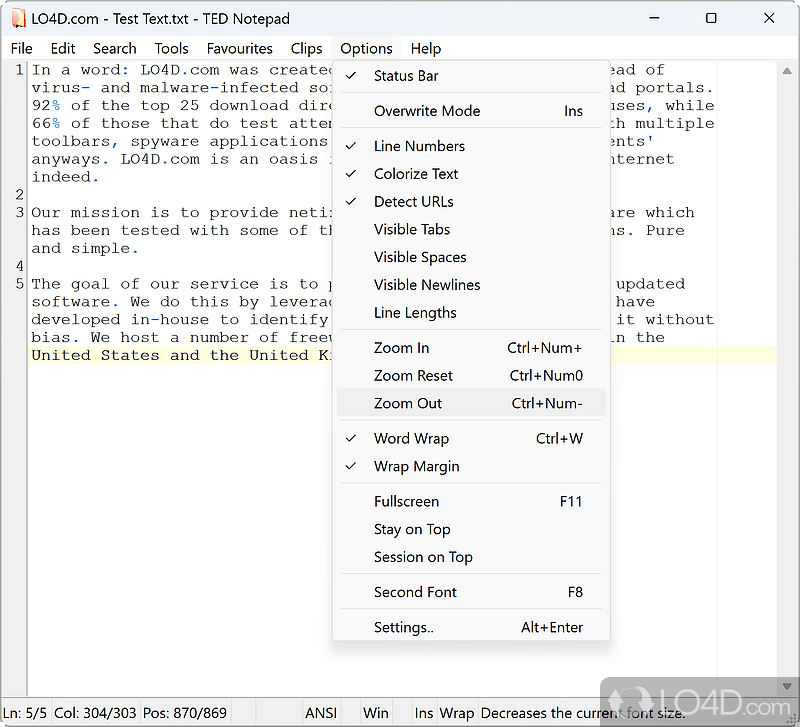
Task: Click the highlighted Zoom Out entry
Action: (471, 404)
